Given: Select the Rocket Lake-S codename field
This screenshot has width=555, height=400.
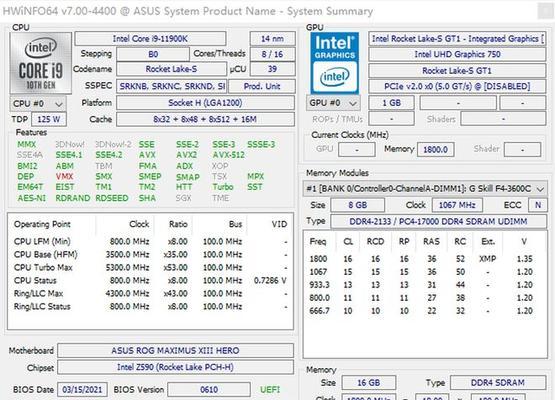Looking at the screenshot, I should tap(171, 69).
